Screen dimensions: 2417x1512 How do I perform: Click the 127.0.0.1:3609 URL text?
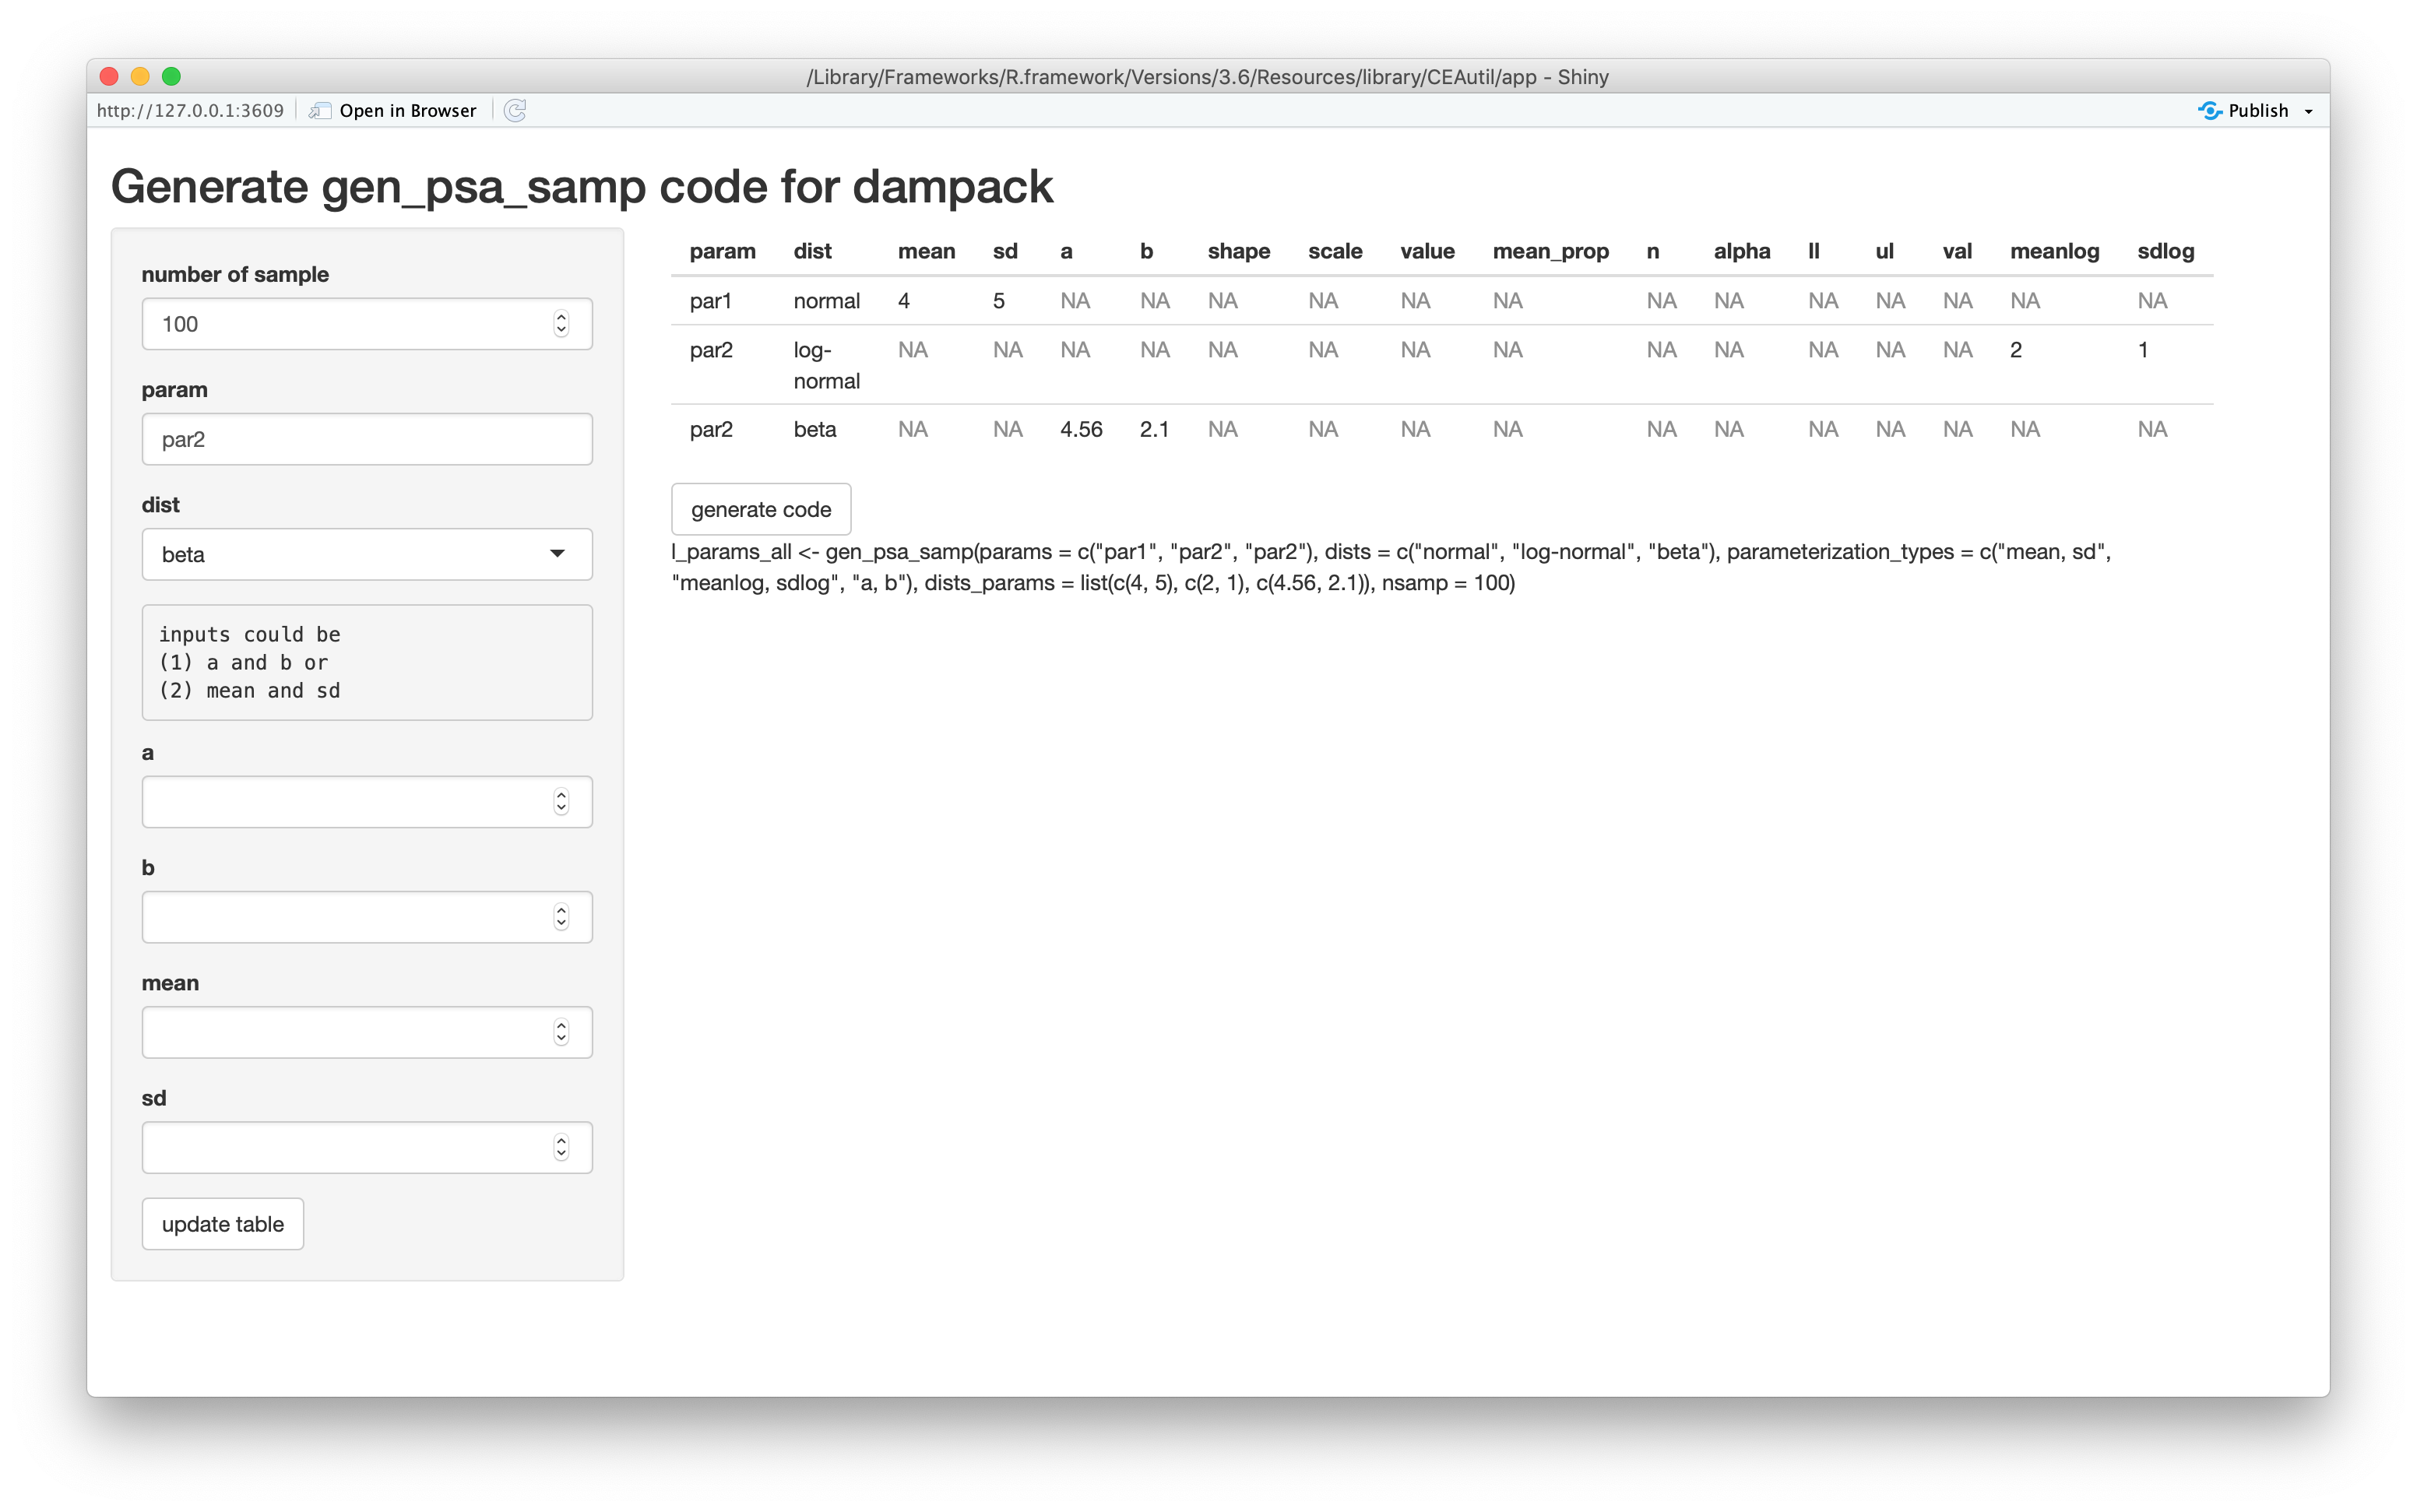pos(190,111)
